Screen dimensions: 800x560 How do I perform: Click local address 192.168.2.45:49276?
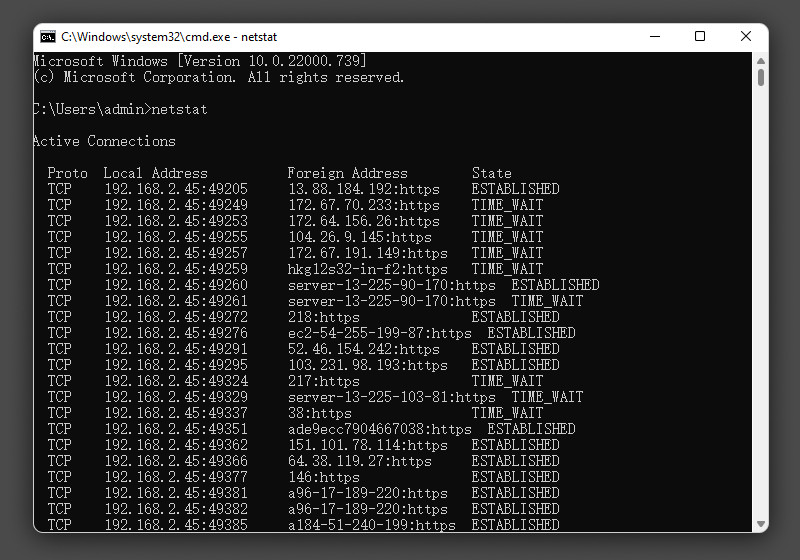(176, 333)
